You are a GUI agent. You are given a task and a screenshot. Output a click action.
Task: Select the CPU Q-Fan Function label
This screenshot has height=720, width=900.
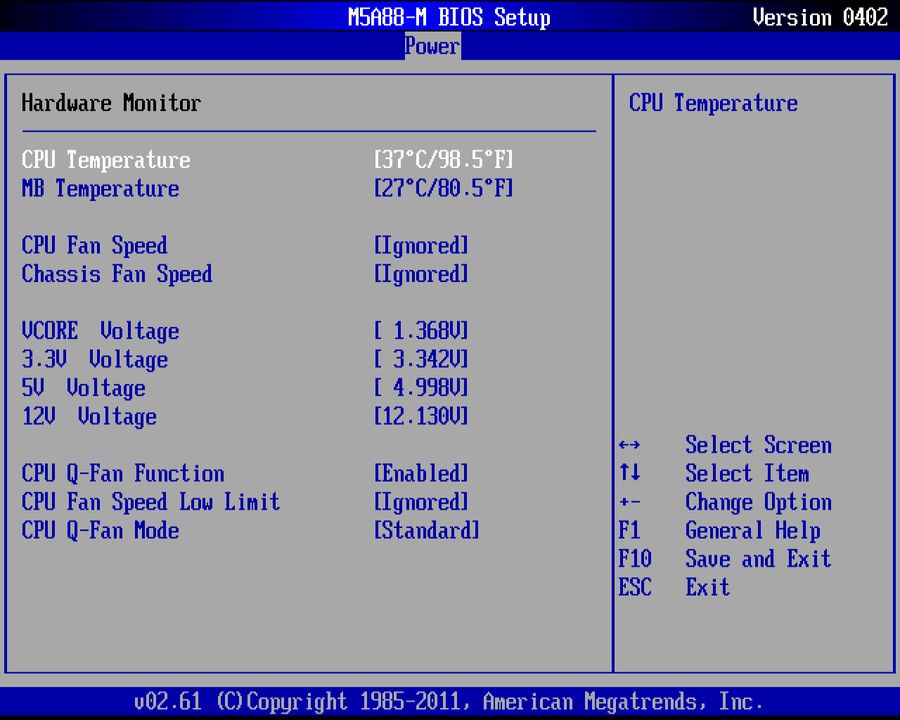pos(123,474)
